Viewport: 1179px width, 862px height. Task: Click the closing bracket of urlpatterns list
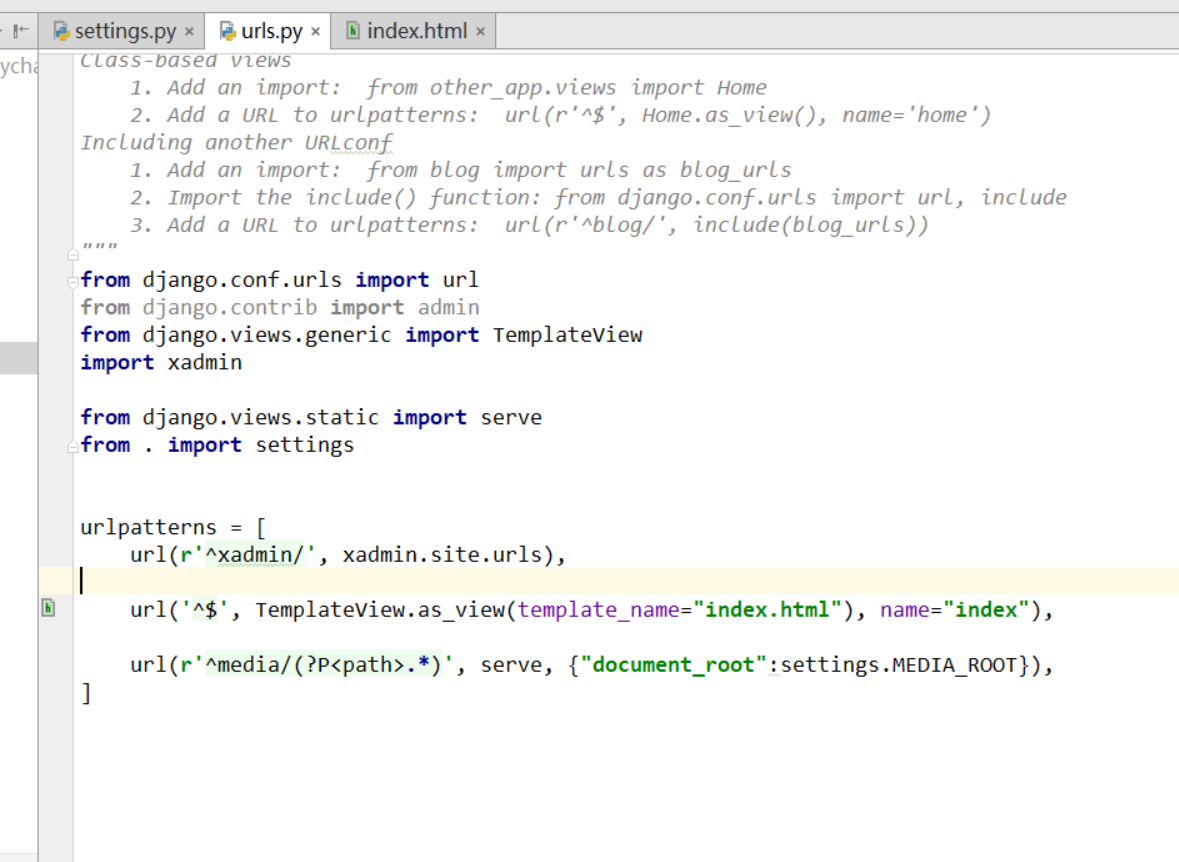click(x=86, y=693)
